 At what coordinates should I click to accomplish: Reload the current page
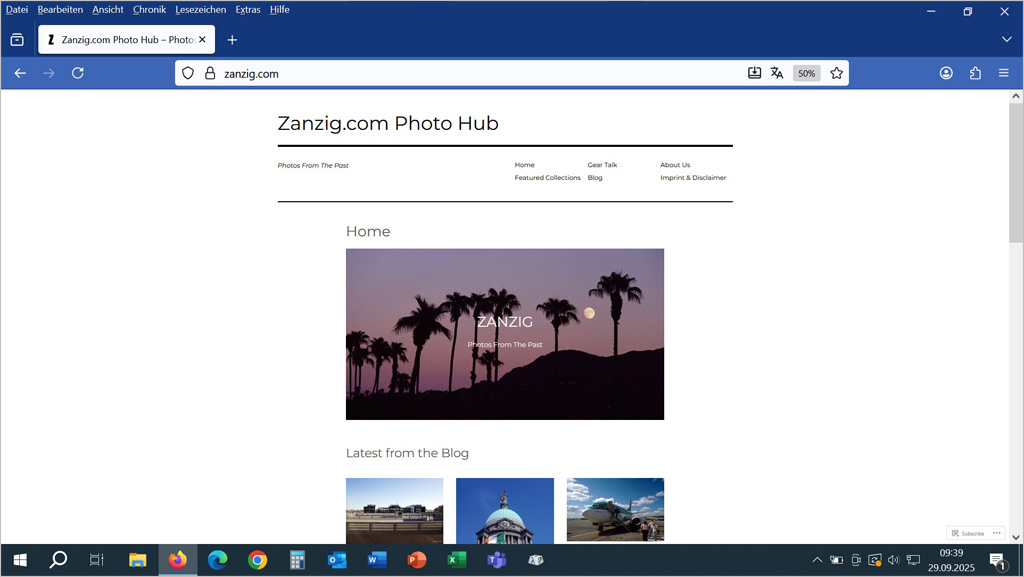[78, 73]
